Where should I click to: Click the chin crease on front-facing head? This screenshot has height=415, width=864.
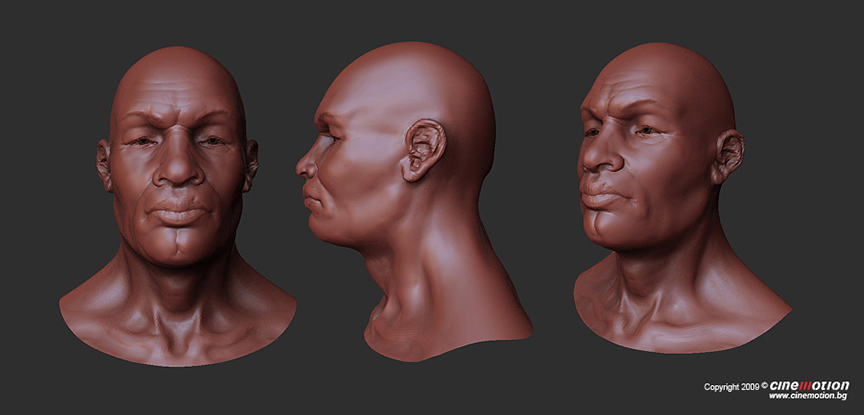tap(179, 246)
